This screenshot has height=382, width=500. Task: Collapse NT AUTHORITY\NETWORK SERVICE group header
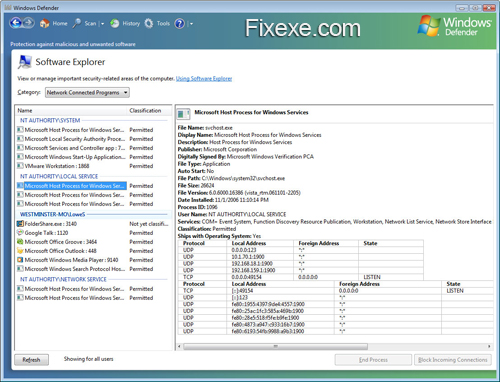63,279
